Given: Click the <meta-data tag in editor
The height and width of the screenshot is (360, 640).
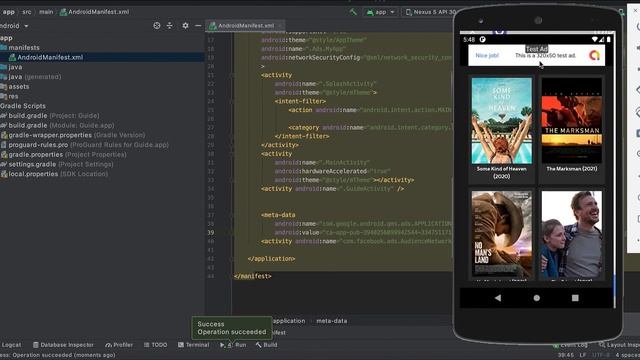Looking at the screenshot, I should click(x=278, y=215).
